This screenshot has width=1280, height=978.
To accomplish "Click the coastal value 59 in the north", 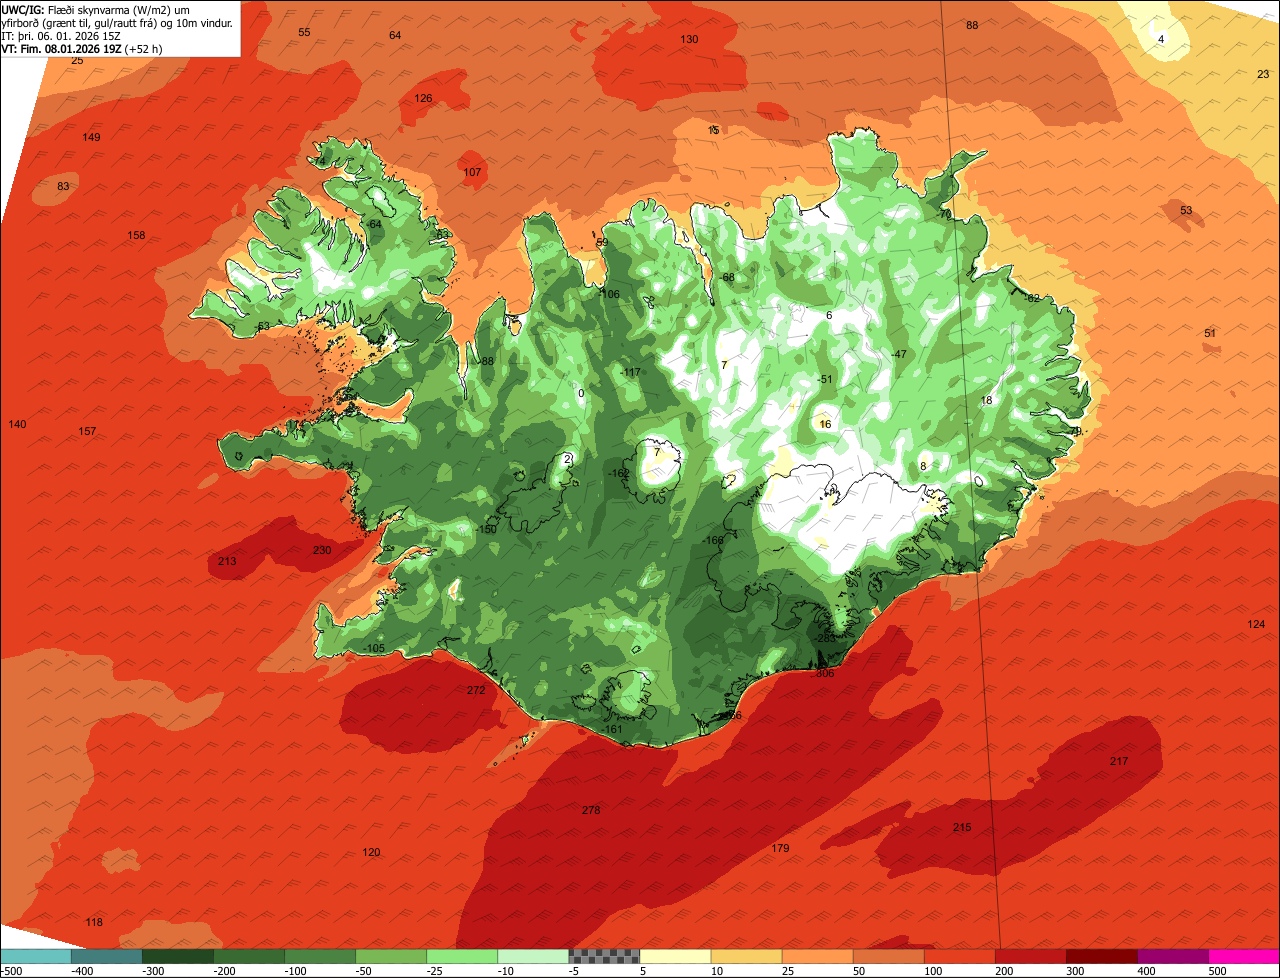I will [602, 242].
